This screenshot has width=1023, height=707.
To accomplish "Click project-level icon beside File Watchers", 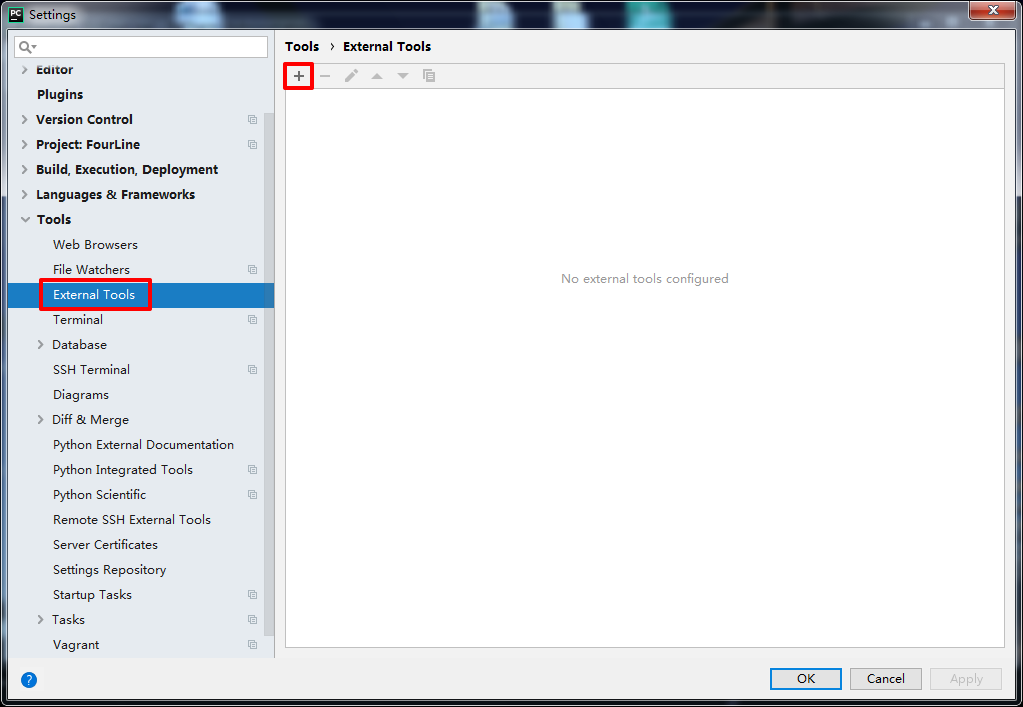I will point(252,269).
